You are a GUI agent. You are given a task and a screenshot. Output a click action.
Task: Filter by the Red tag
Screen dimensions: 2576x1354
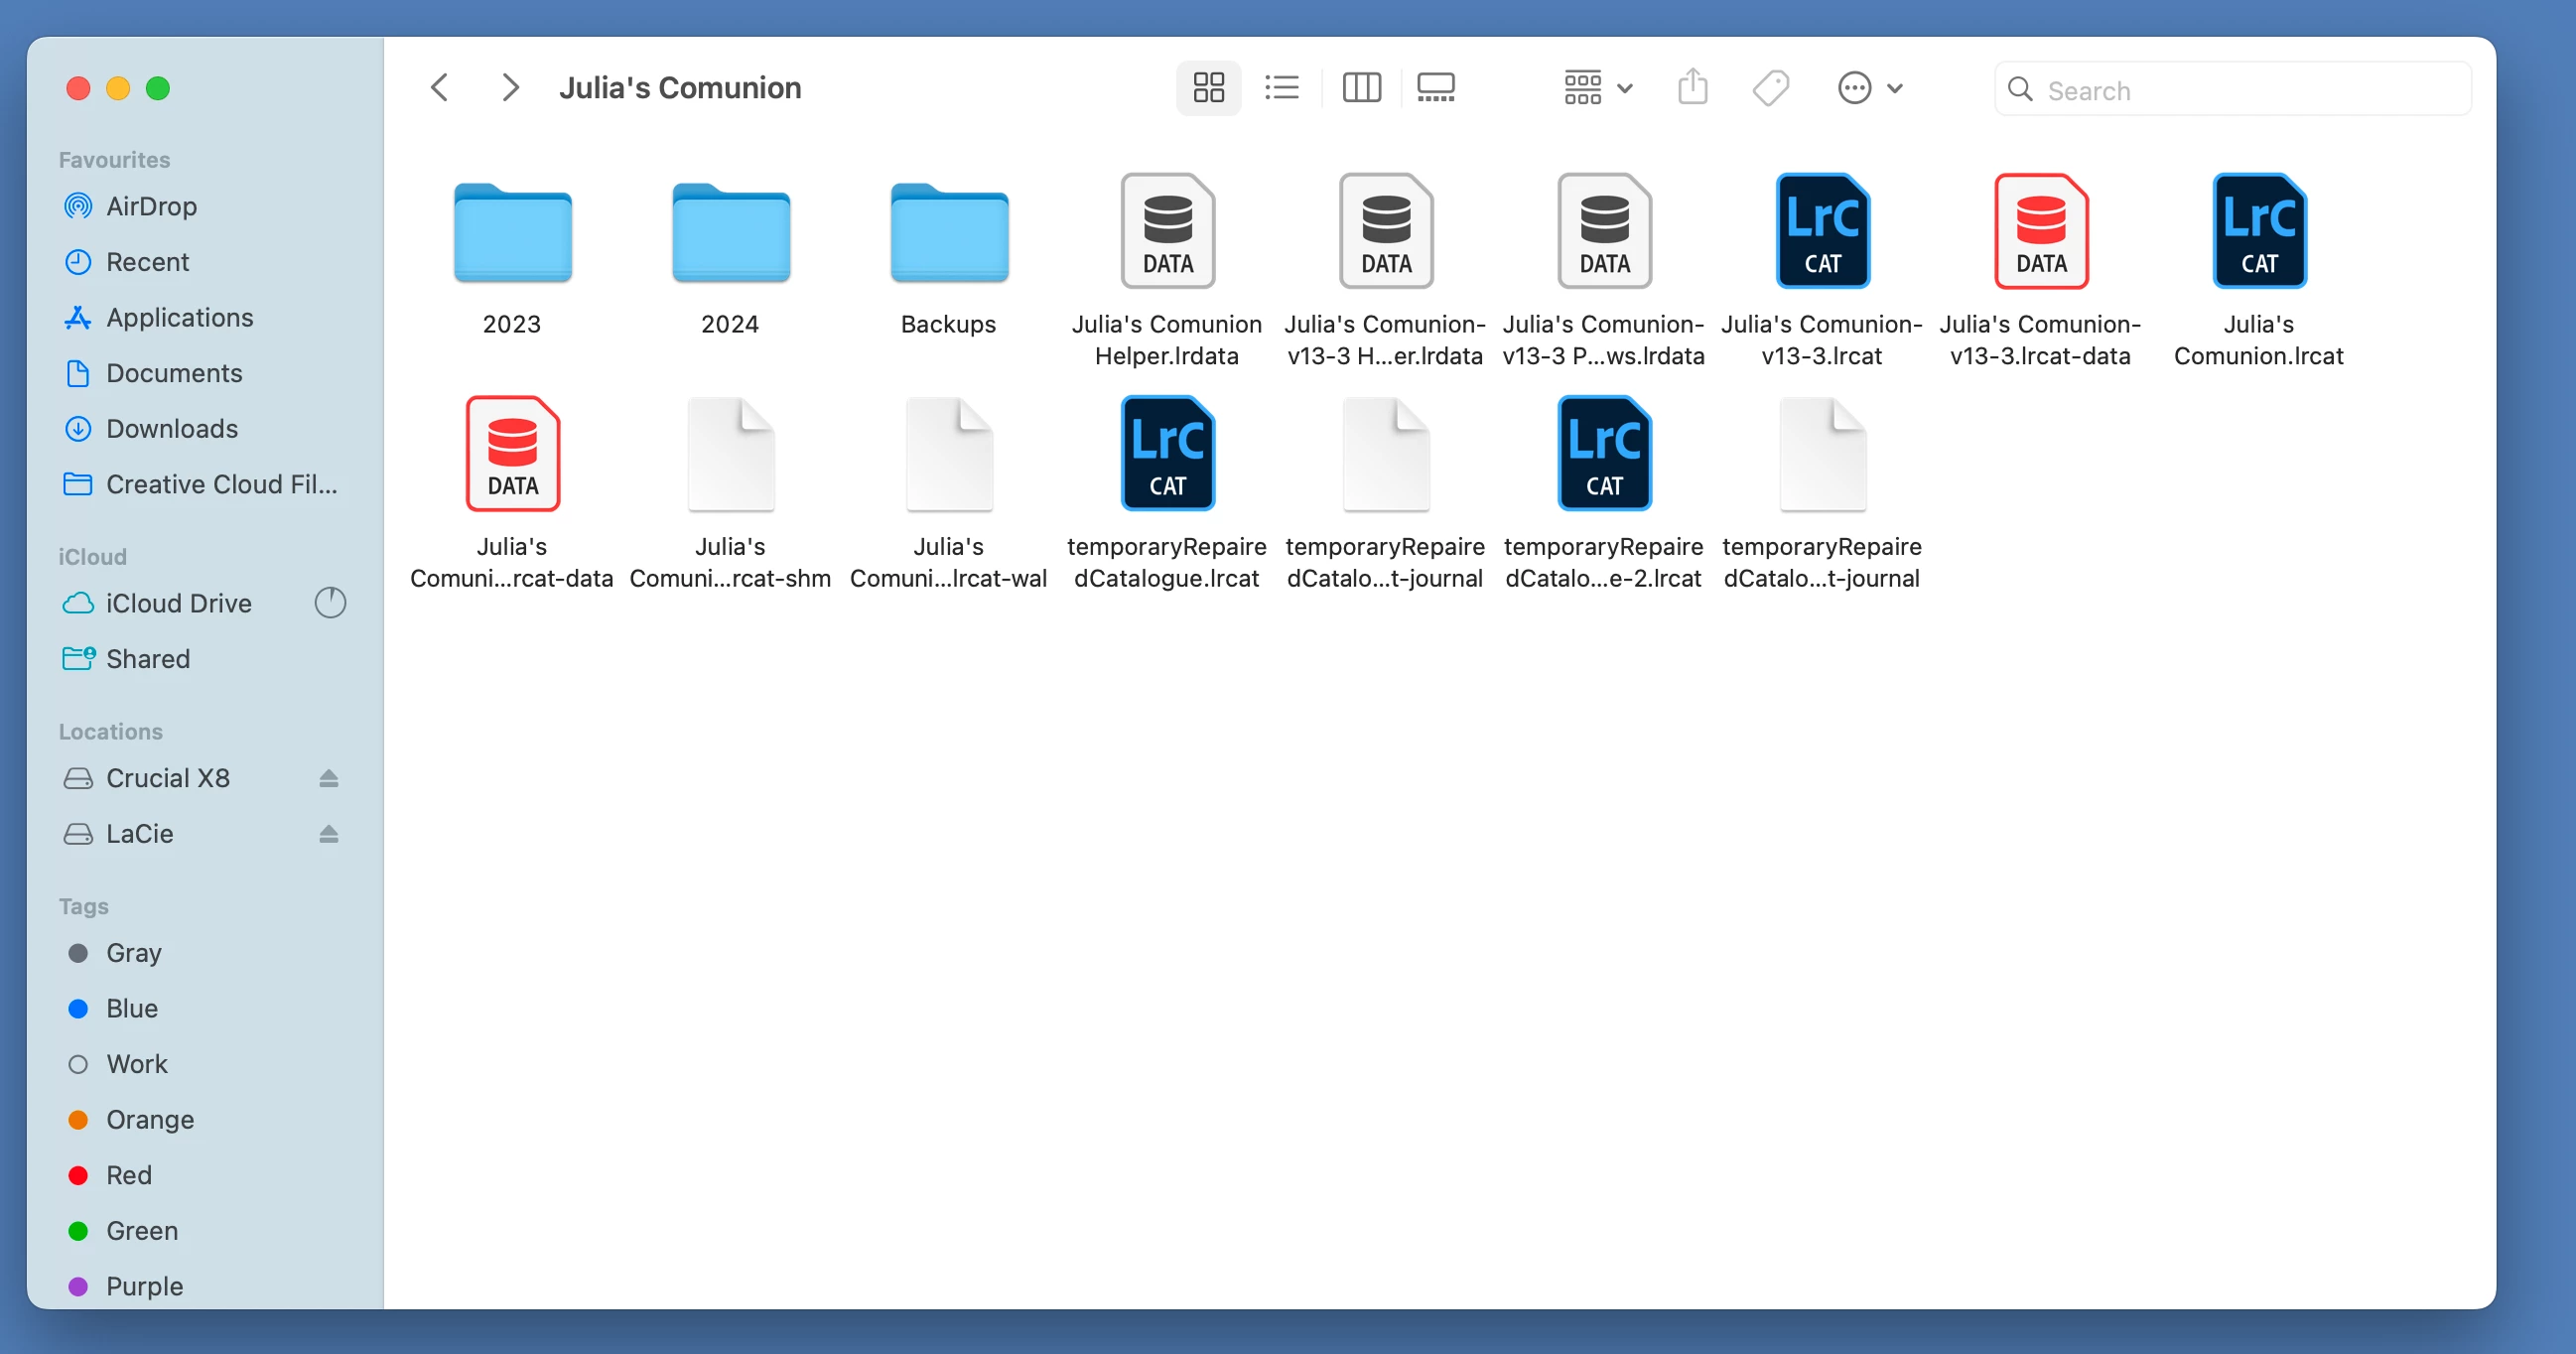pyautogui.click(x=128, y=1175)
